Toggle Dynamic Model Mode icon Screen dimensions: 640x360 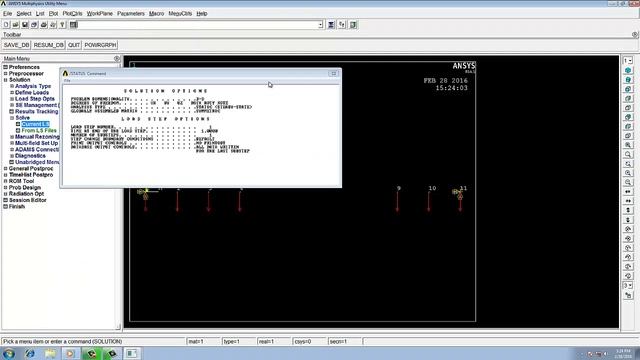[x=628, y=295]
